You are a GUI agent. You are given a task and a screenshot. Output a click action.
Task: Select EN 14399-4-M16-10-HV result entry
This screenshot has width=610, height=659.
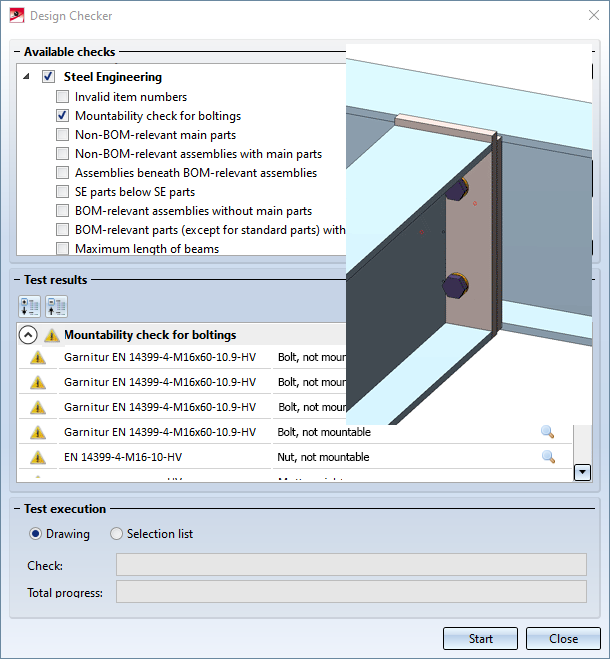point(123,457)
